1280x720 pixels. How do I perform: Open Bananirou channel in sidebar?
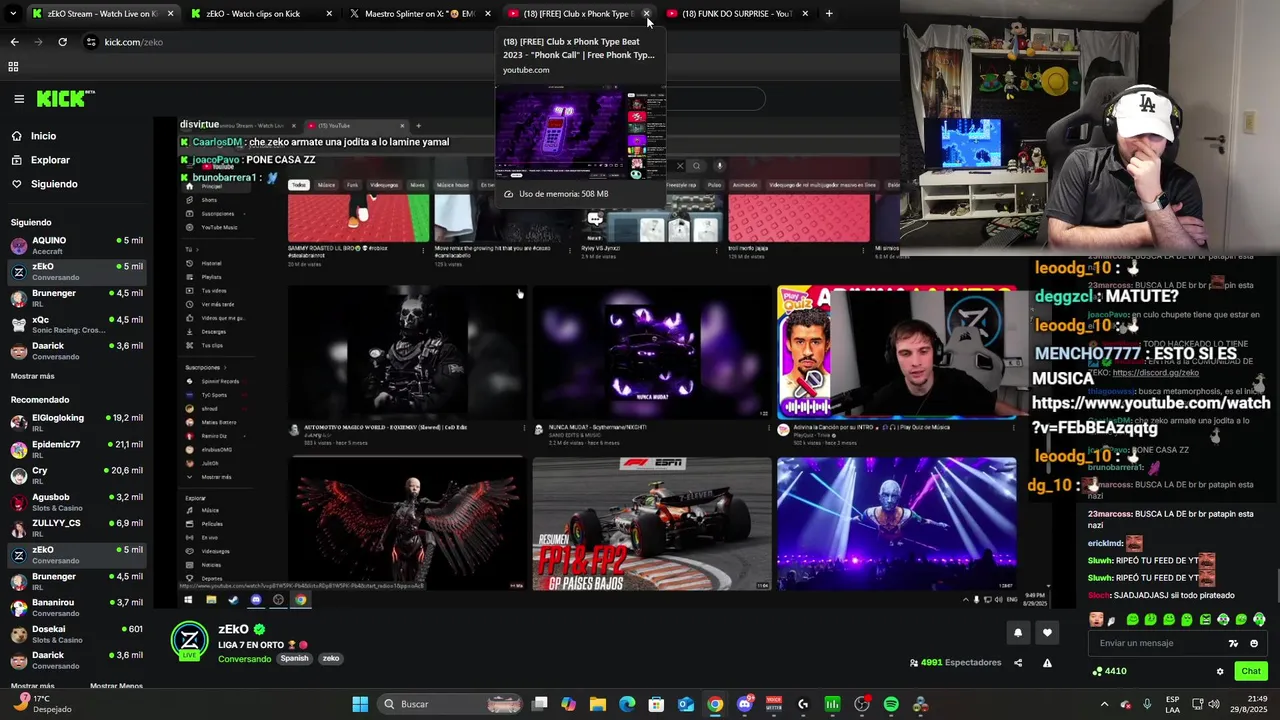pos(76,608)
